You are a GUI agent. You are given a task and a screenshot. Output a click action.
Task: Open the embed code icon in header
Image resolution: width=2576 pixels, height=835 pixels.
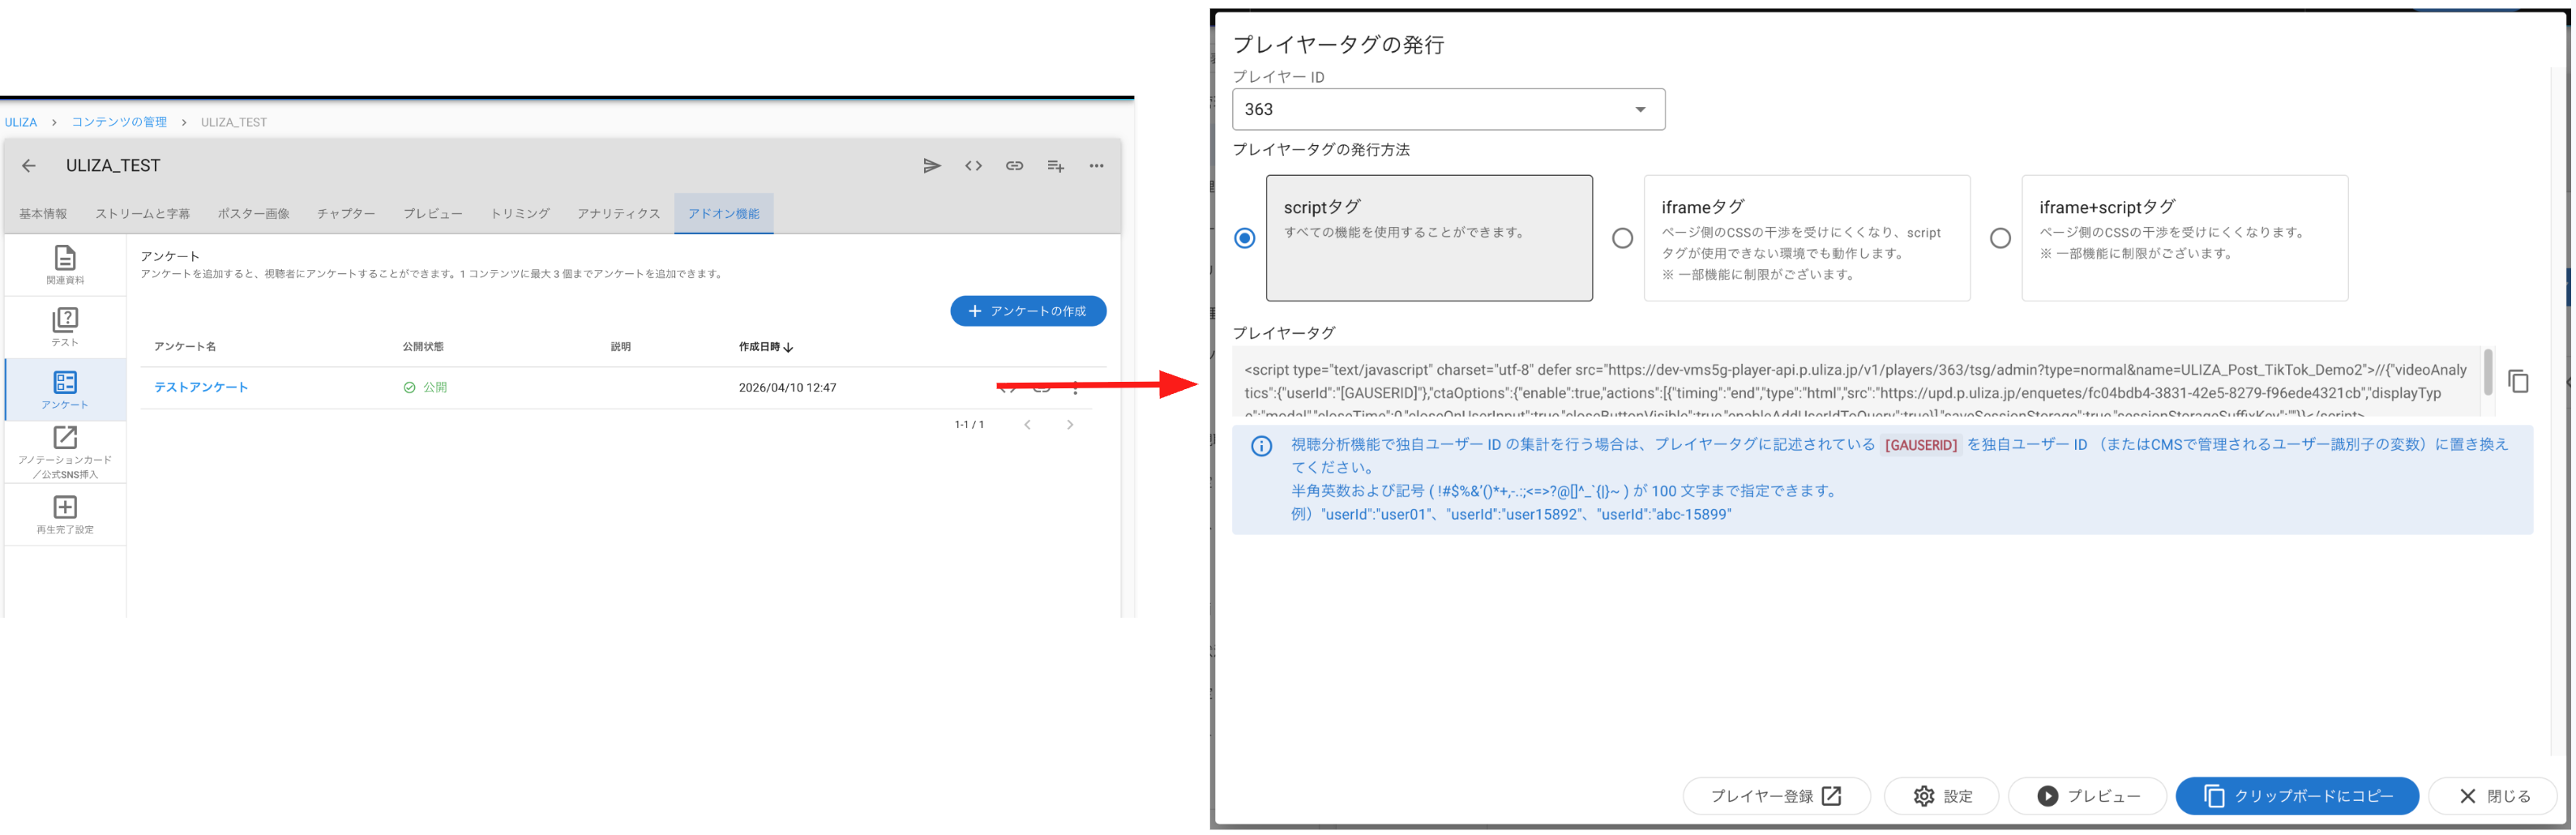pyautogui.click(x=973, y=166)
